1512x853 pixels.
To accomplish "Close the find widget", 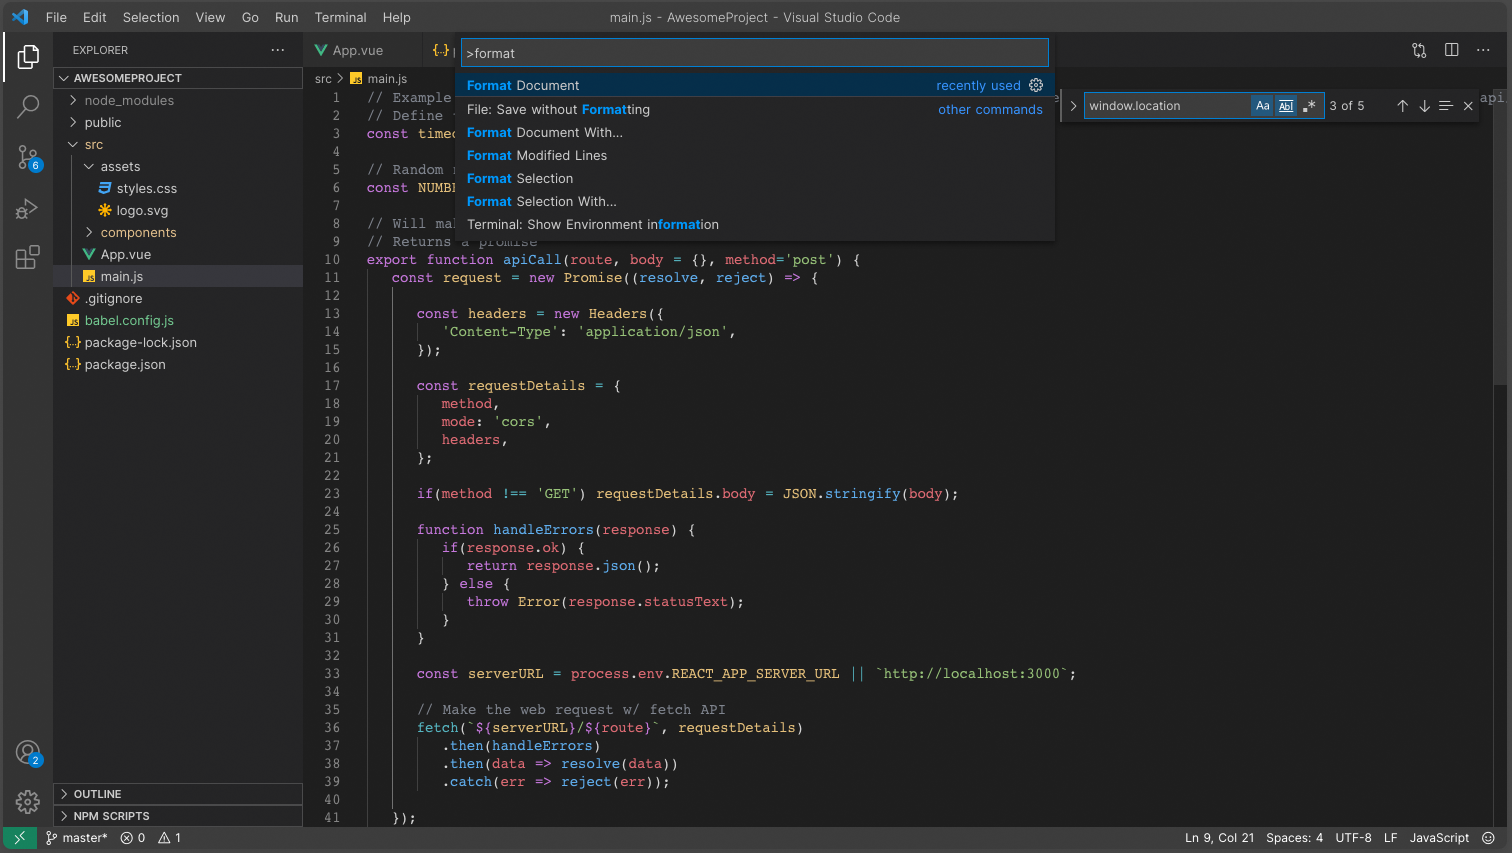I will click(x=1468, y=106).
